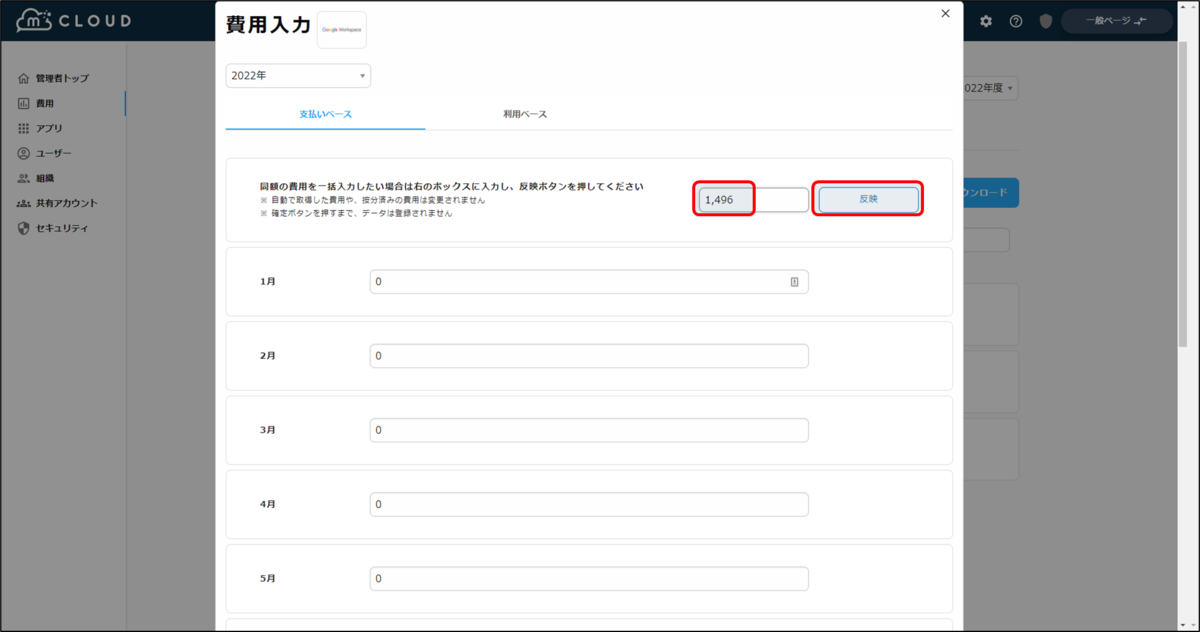Image resolution: width=1200 pixels, height=632 pixels.
Task: Click the 3月 cost input field
Action: [589, 430]
